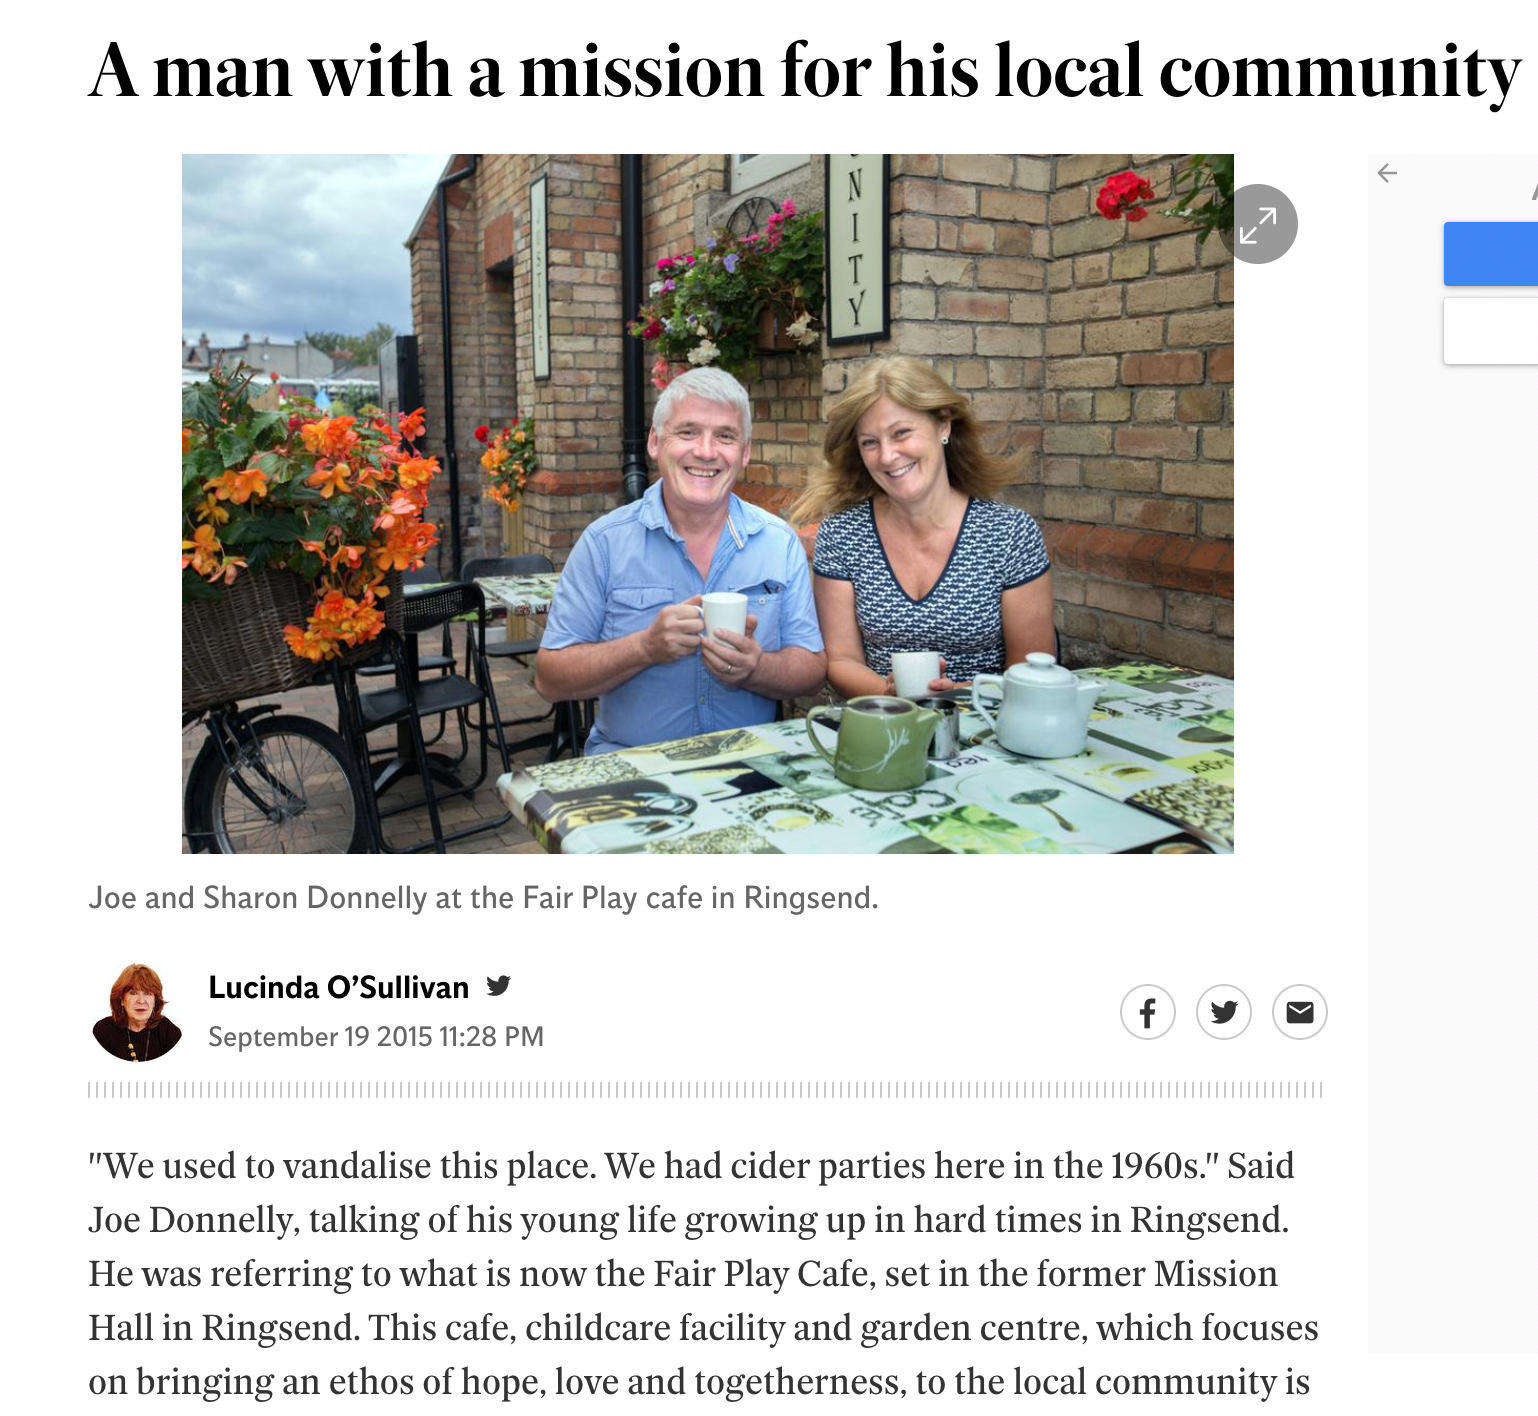1538x1416 pixels.
Task: Share the article by email
Action: (x=1300, y=1012)
